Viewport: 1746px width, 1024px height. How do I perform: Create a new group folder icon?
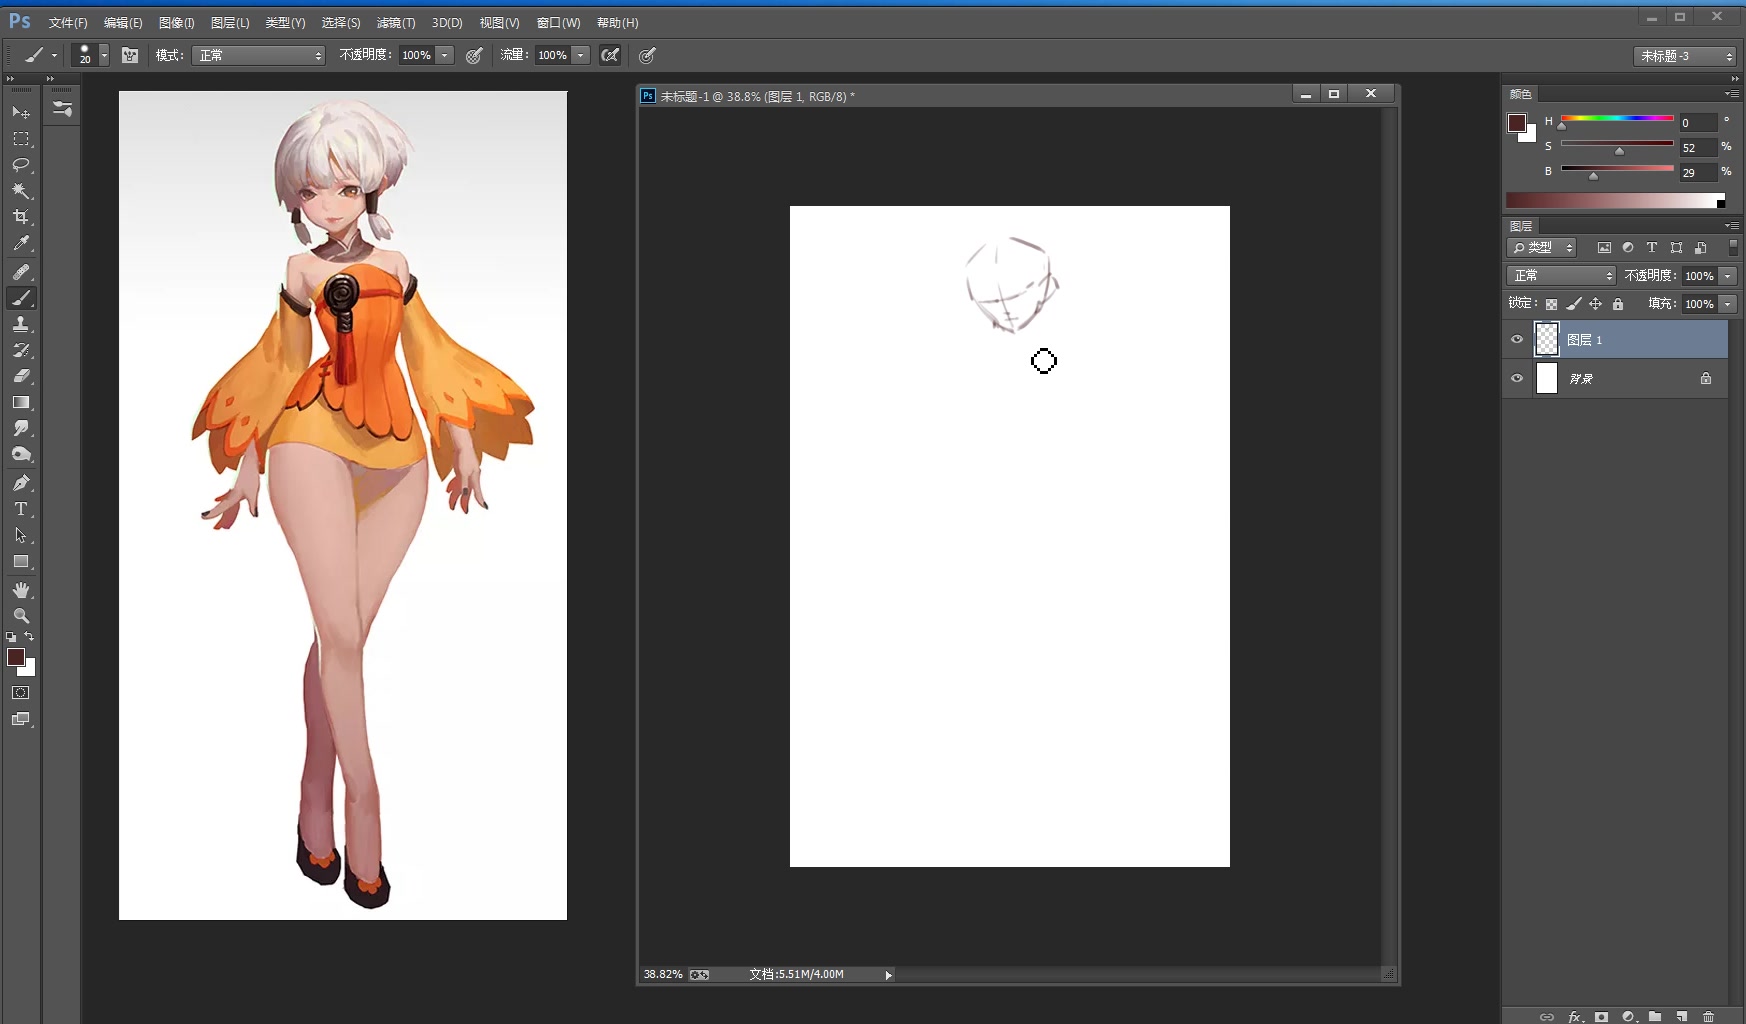coord(1655,1016)
